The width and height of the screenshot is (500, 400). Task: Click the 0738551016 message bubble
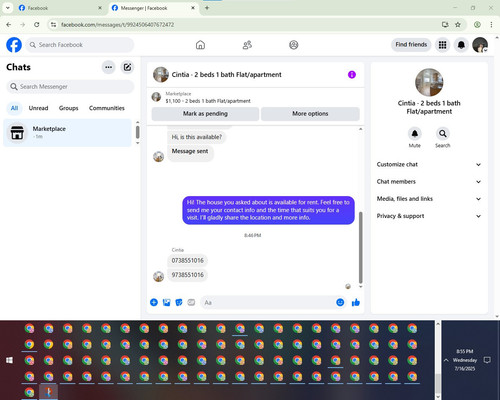click(187, 260)
